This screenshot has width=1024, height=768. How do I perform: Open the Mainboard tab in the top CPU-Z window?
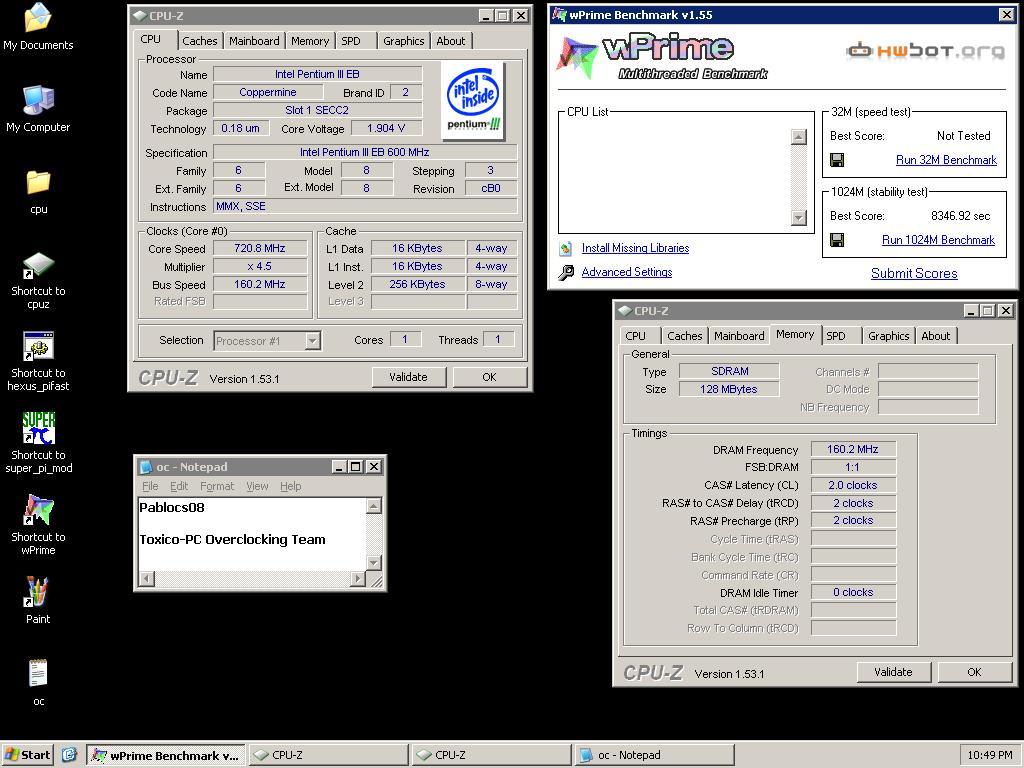pos(254,40)
